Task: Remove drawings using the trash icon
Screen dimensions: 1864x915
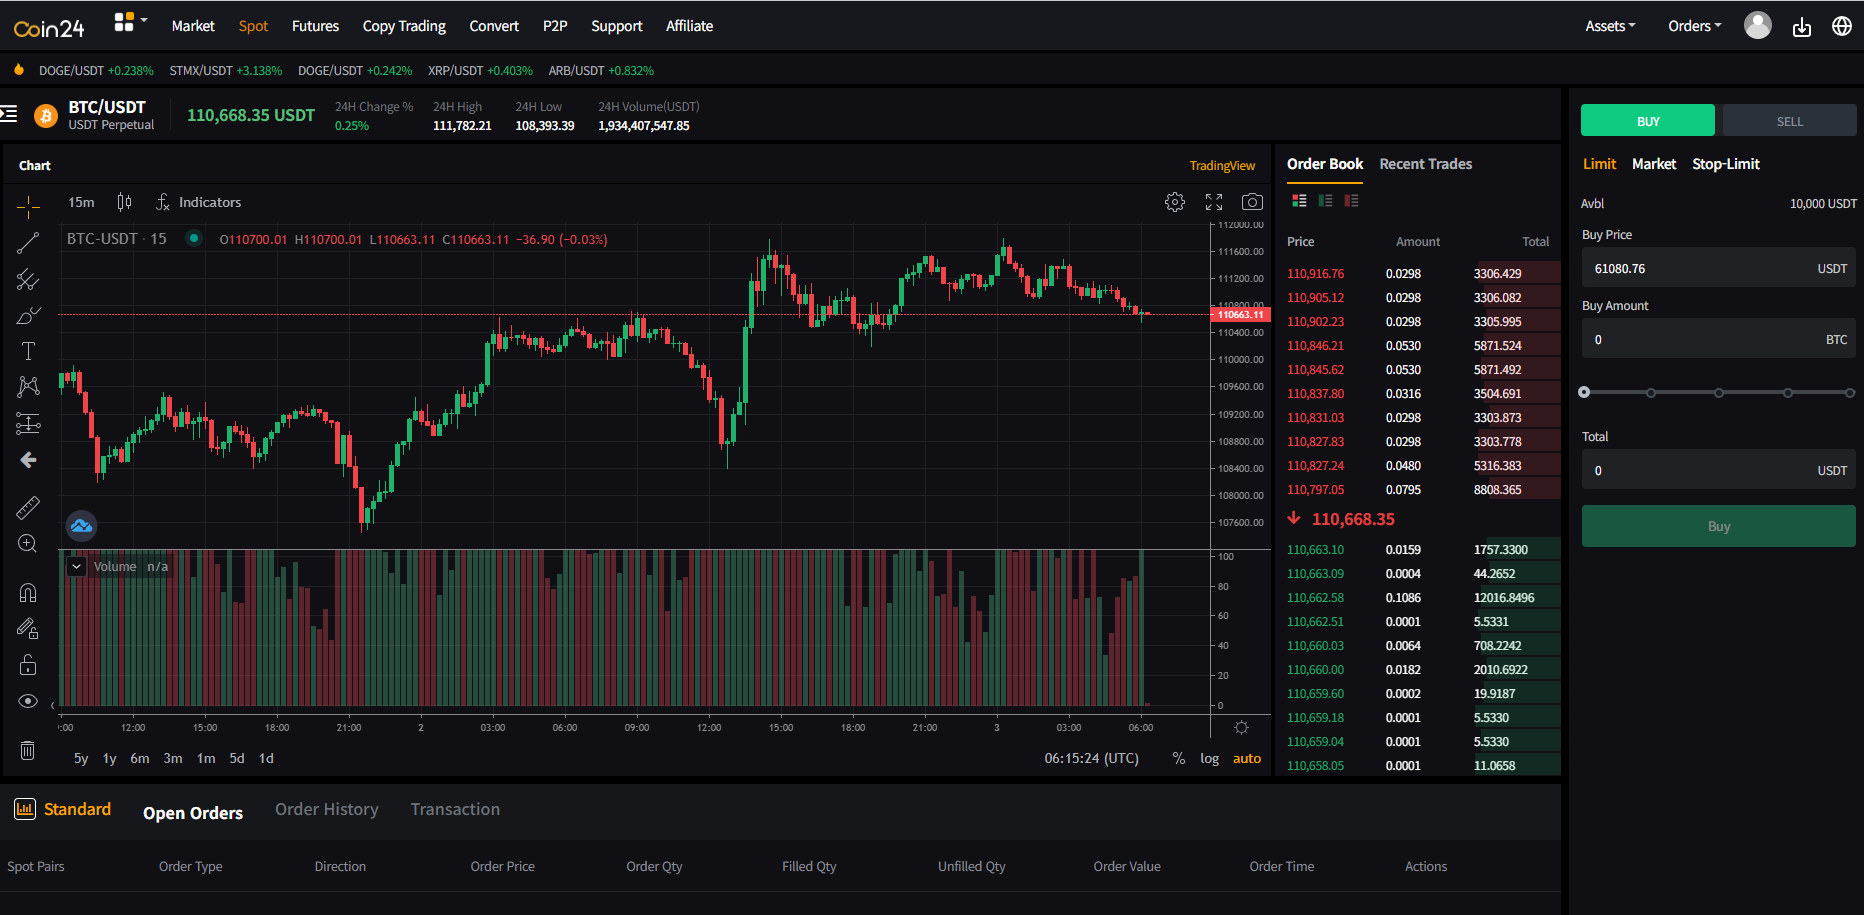Action: 28,750
